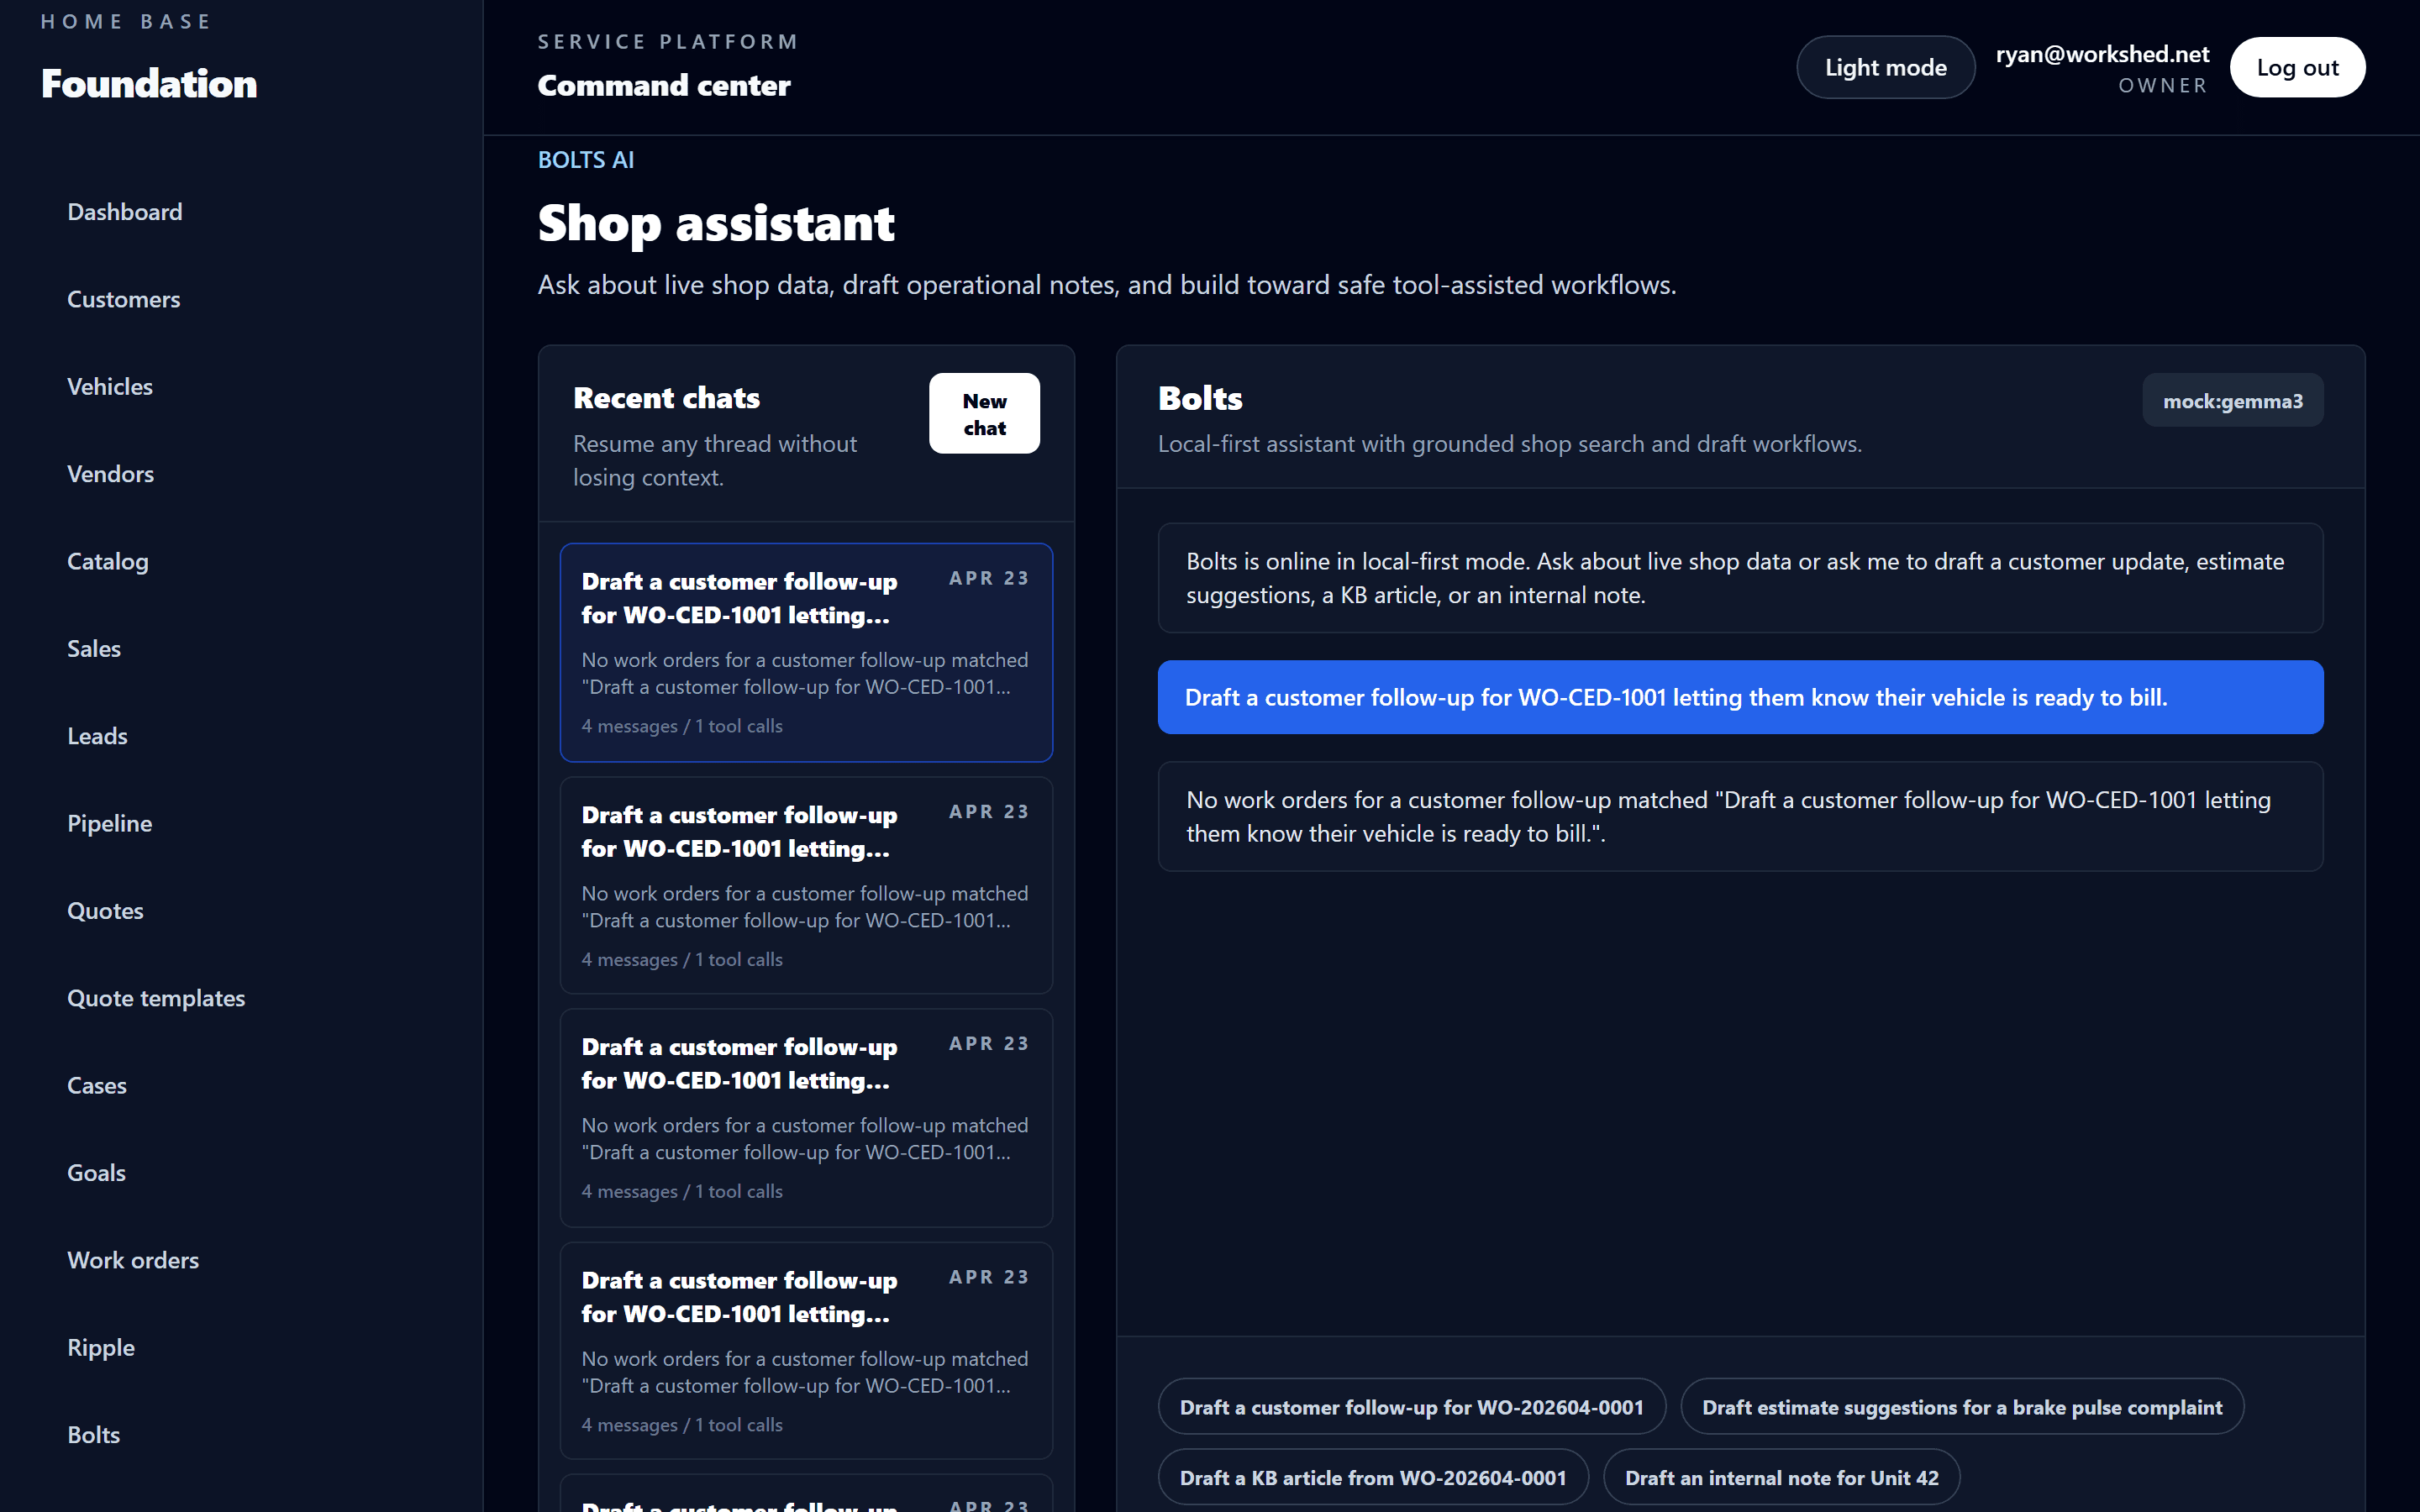Click the blue user message bubble
The image size is (2420, 1512).
[1740, 697]
